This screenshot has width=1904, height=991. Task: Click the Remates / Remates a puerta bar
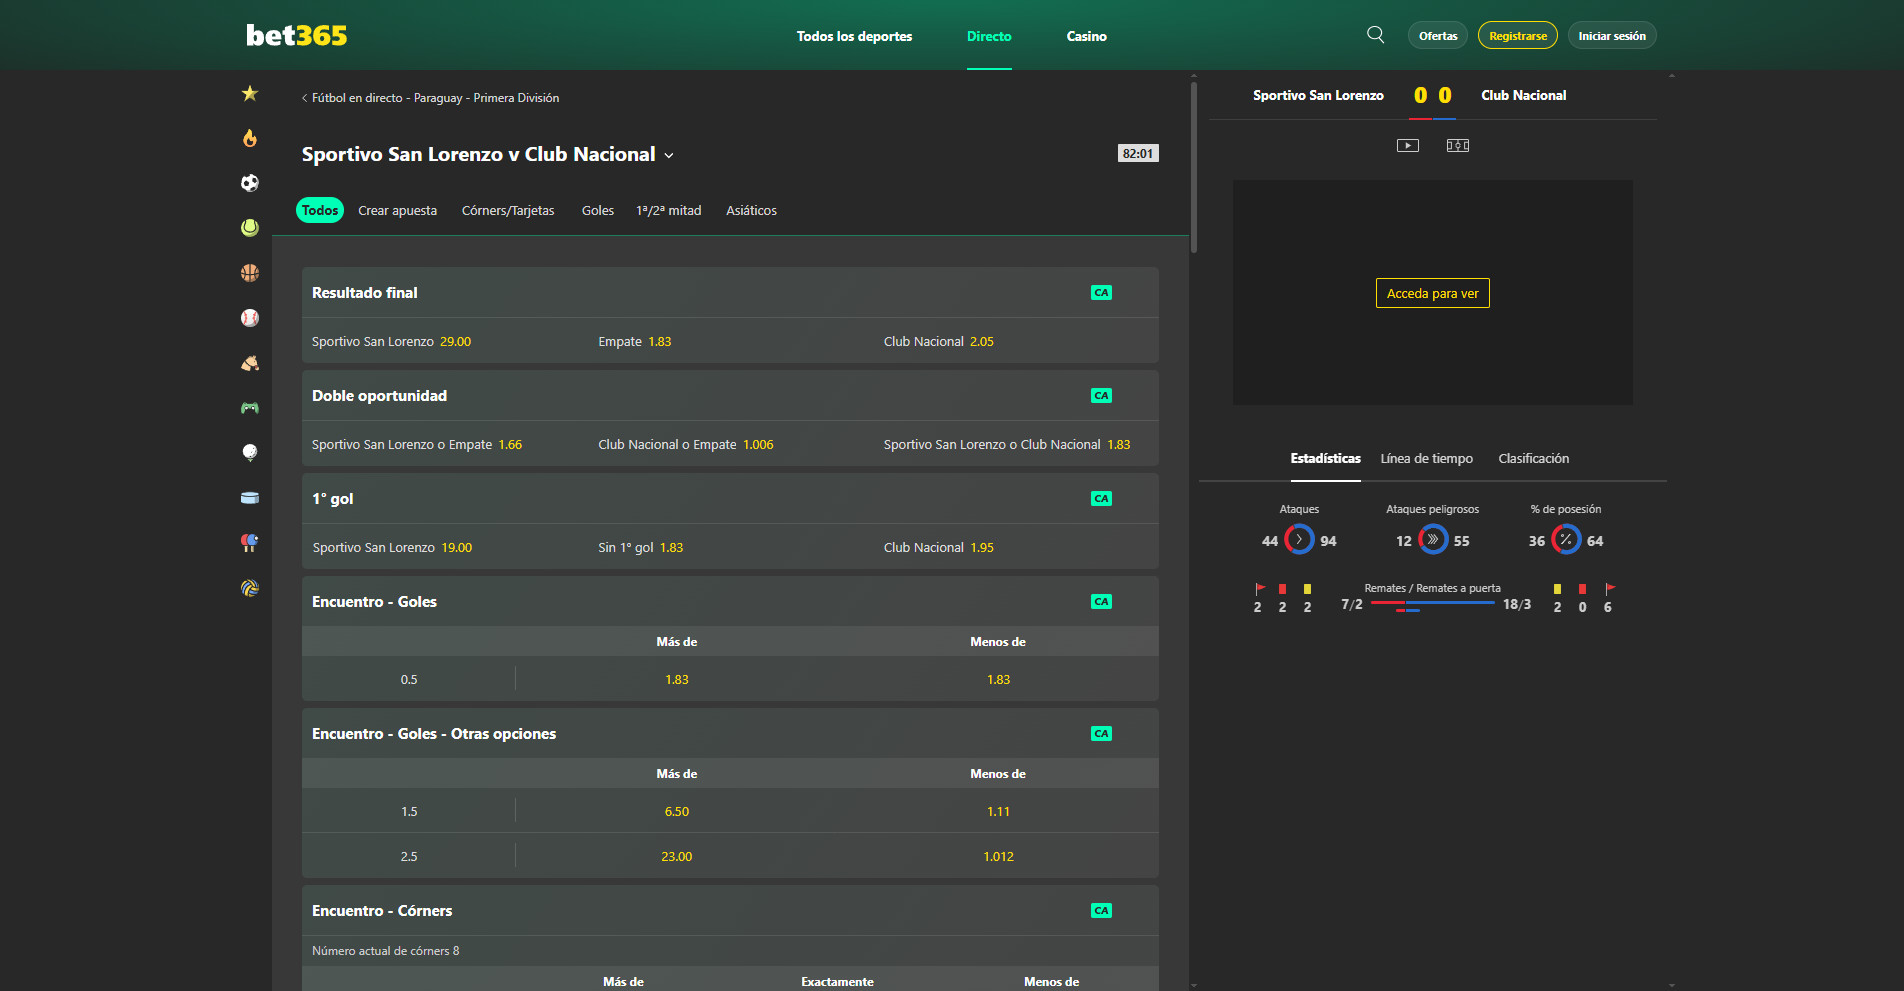click(x=1433, y=604)
